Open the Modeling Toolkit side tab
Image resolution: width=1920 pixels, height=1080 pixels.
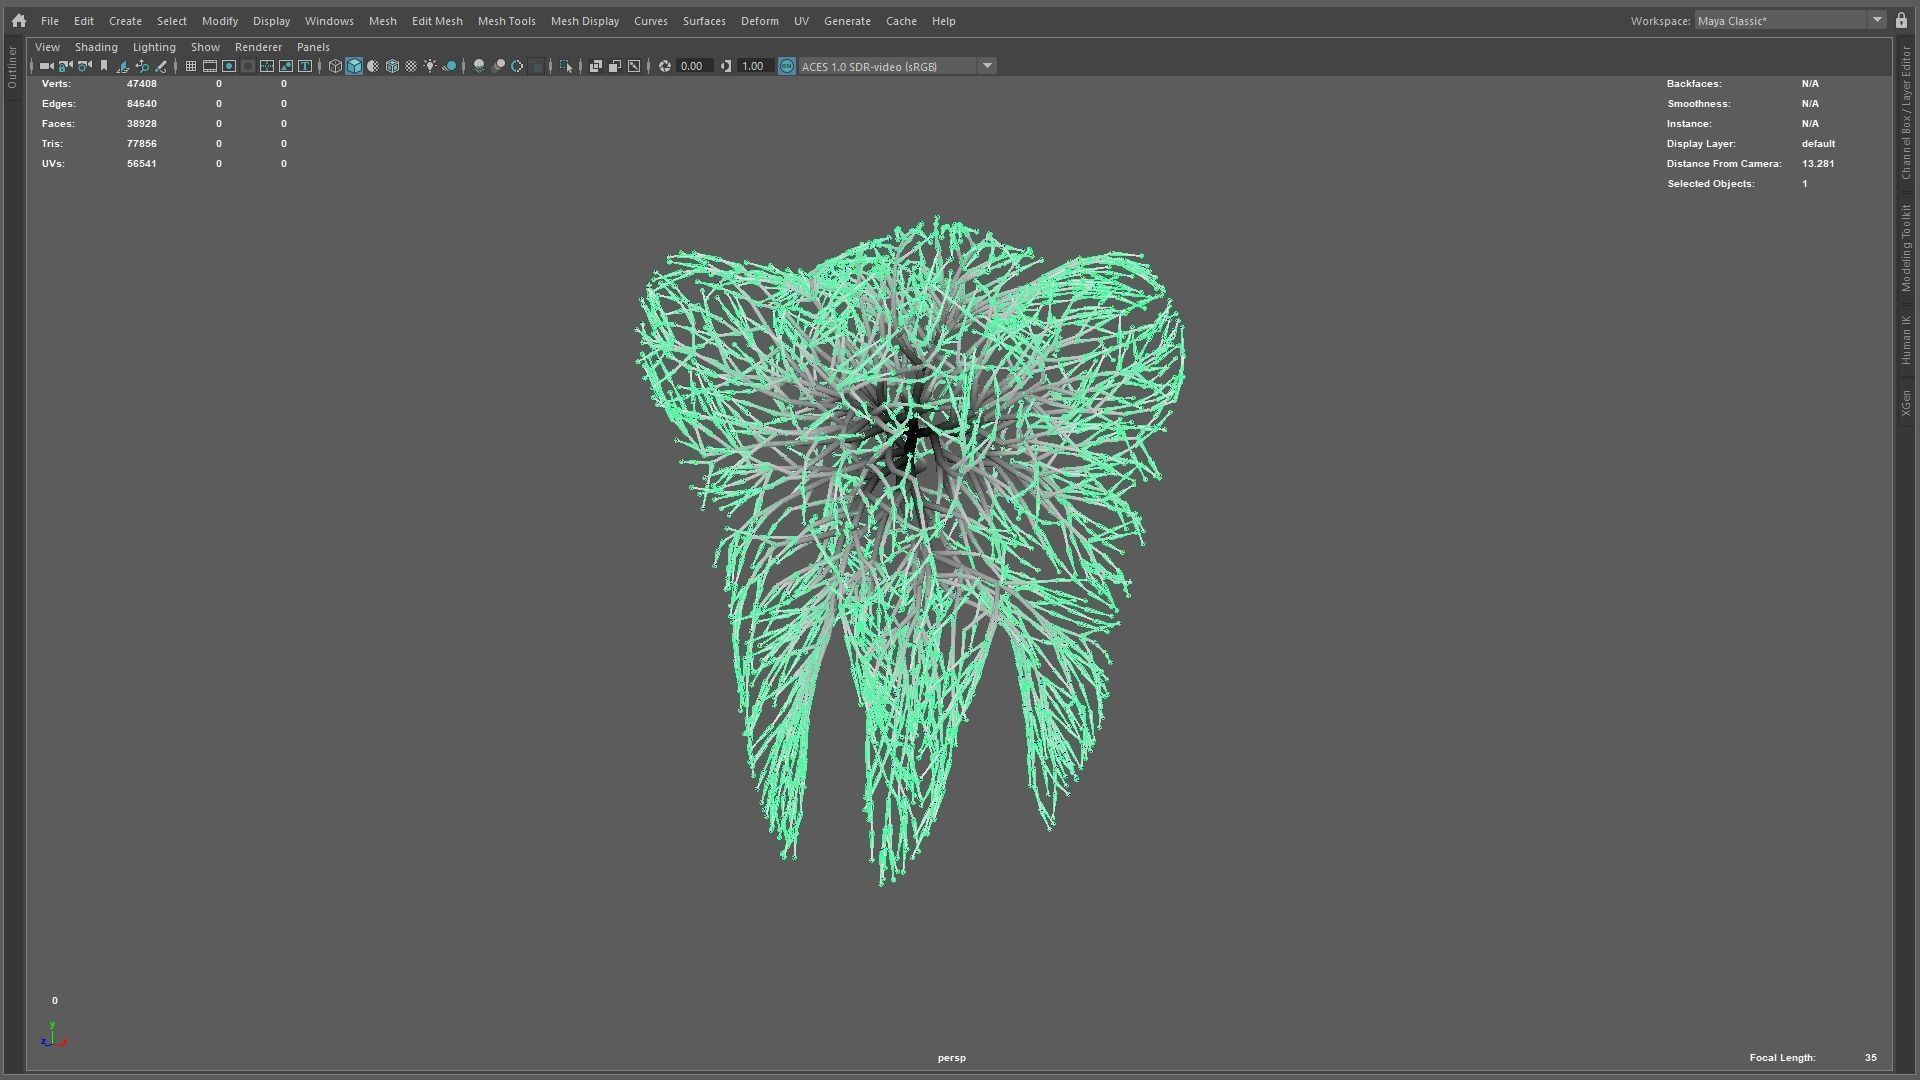[x=1906, y=248]
